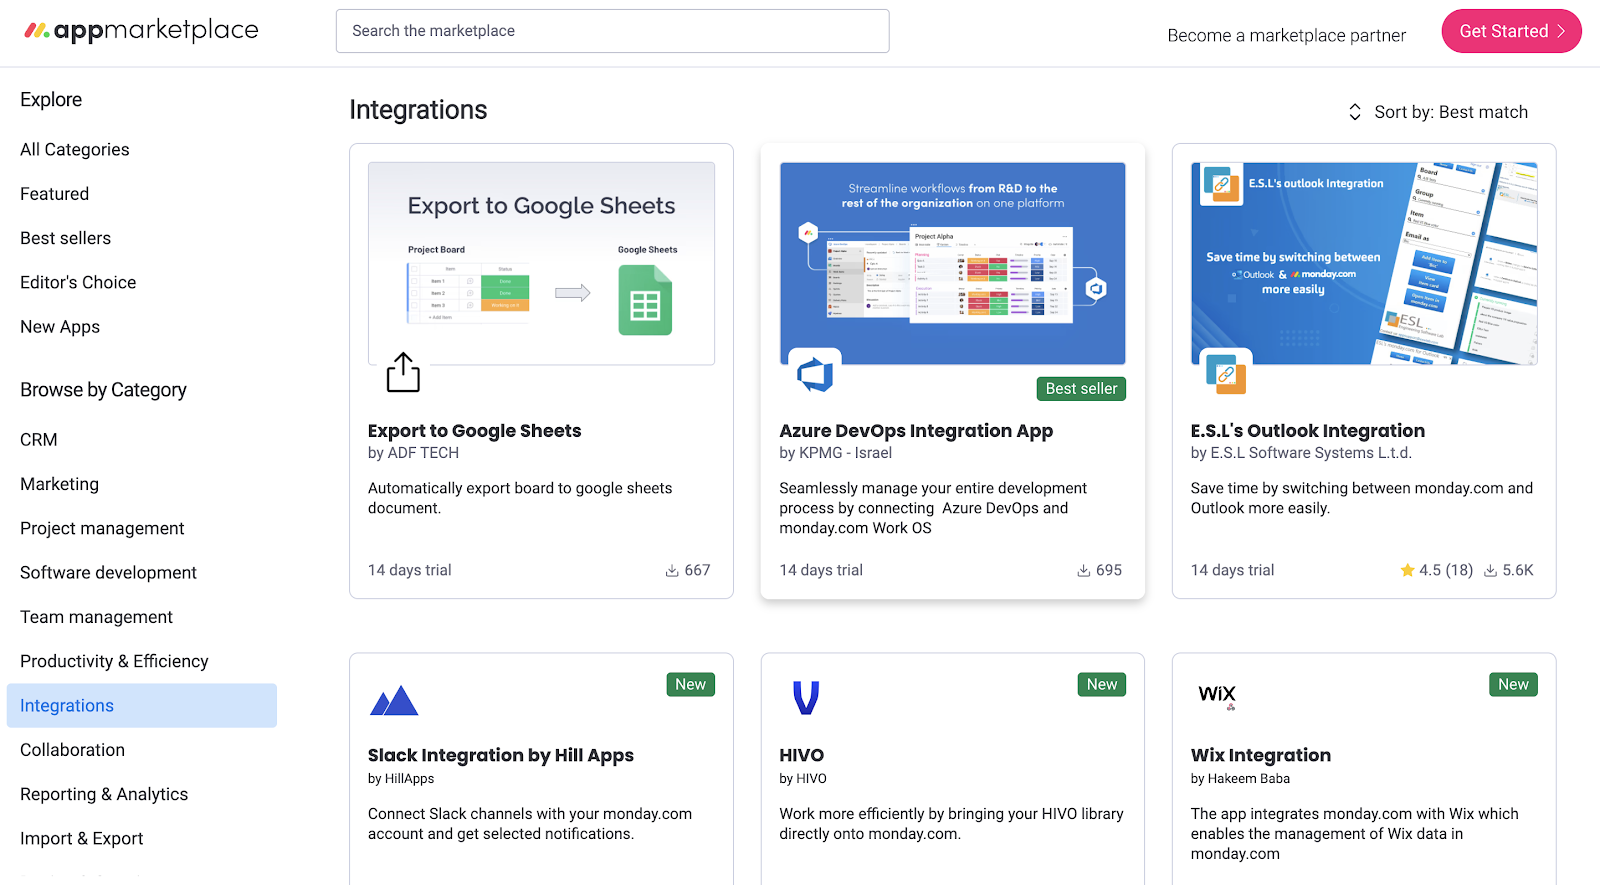The image size is (1600, 885).
Task: Select the Team management category
Action: point(96,617)
